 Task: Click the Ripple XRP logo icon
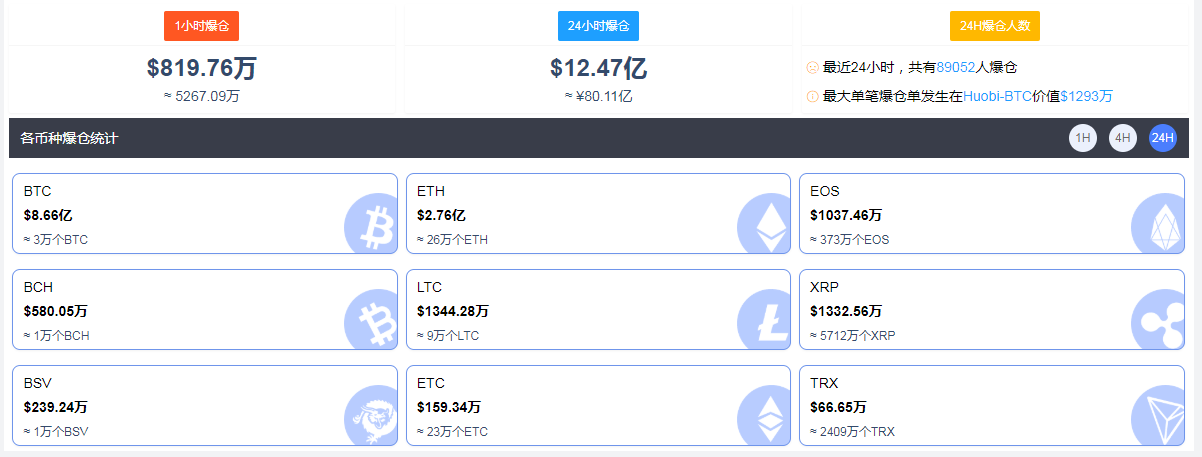point(1158,320)
